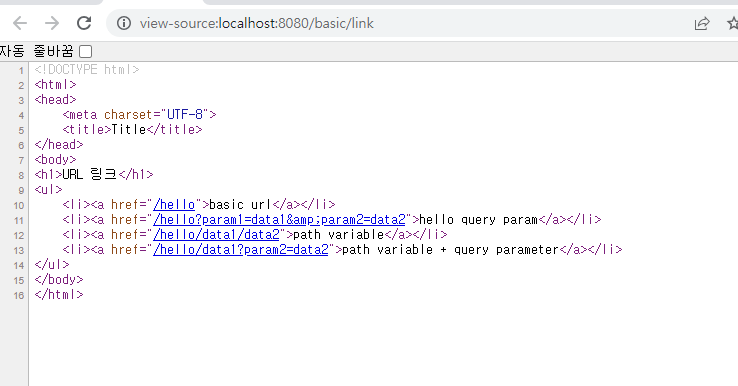Open the /hello/data1?param2=data2 link
Image resolution: width=738 pixels, height=386 pixels.
pos(241,250)
